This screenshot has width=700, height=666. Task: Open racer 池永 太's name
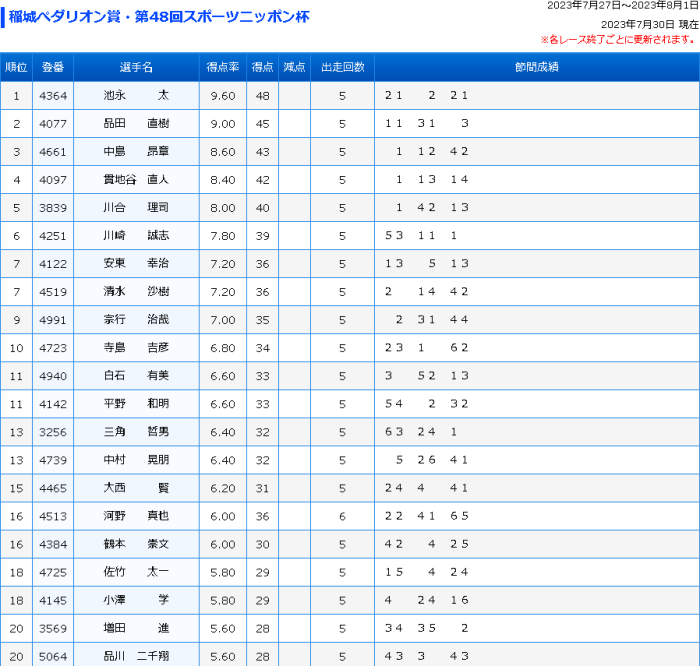pyautogui.click(x=136, y=96)
